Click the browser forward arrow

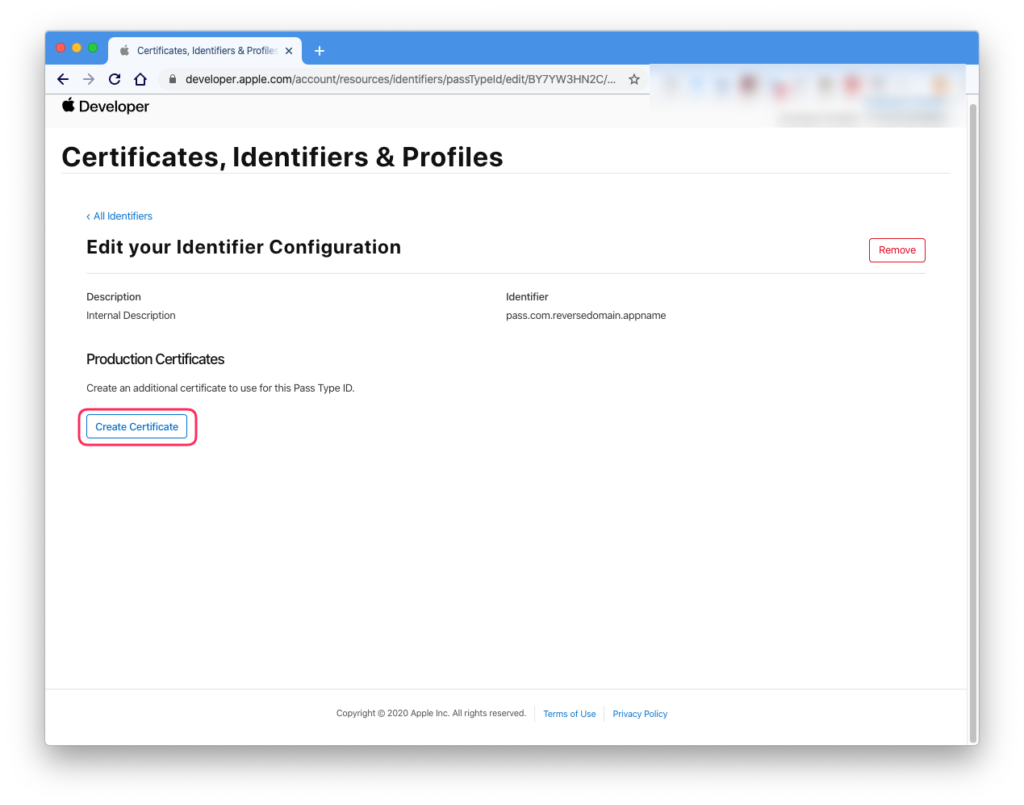[x=89, y=79]
